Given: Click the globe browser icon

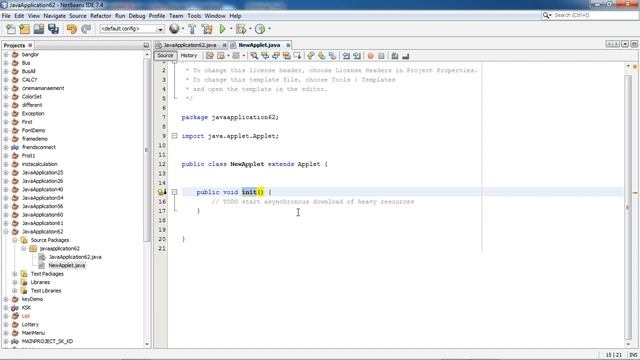Looking at the screenshot, I should coord(174,29).
